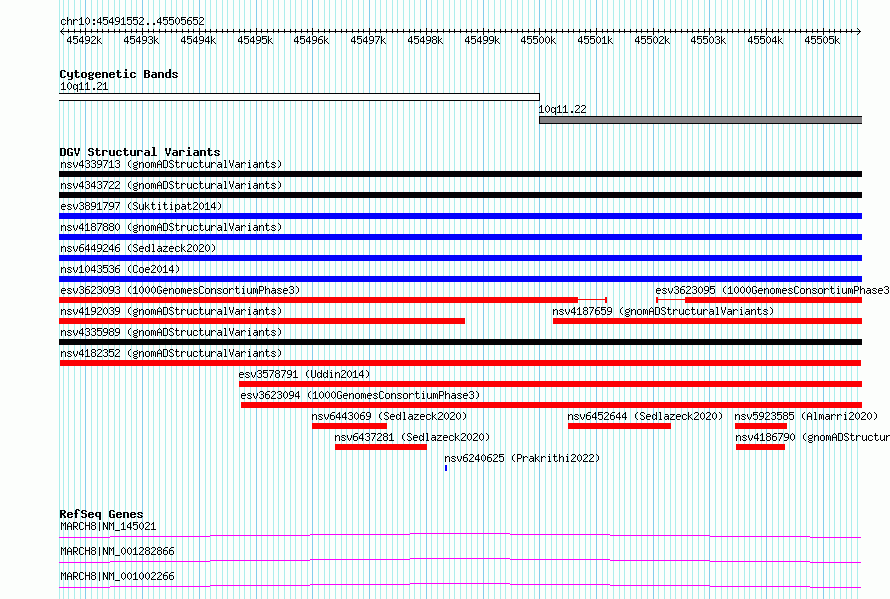Click the red bar under nsv4186790
The width and height of the screenshot is (890, 599).
coord(761,447)
